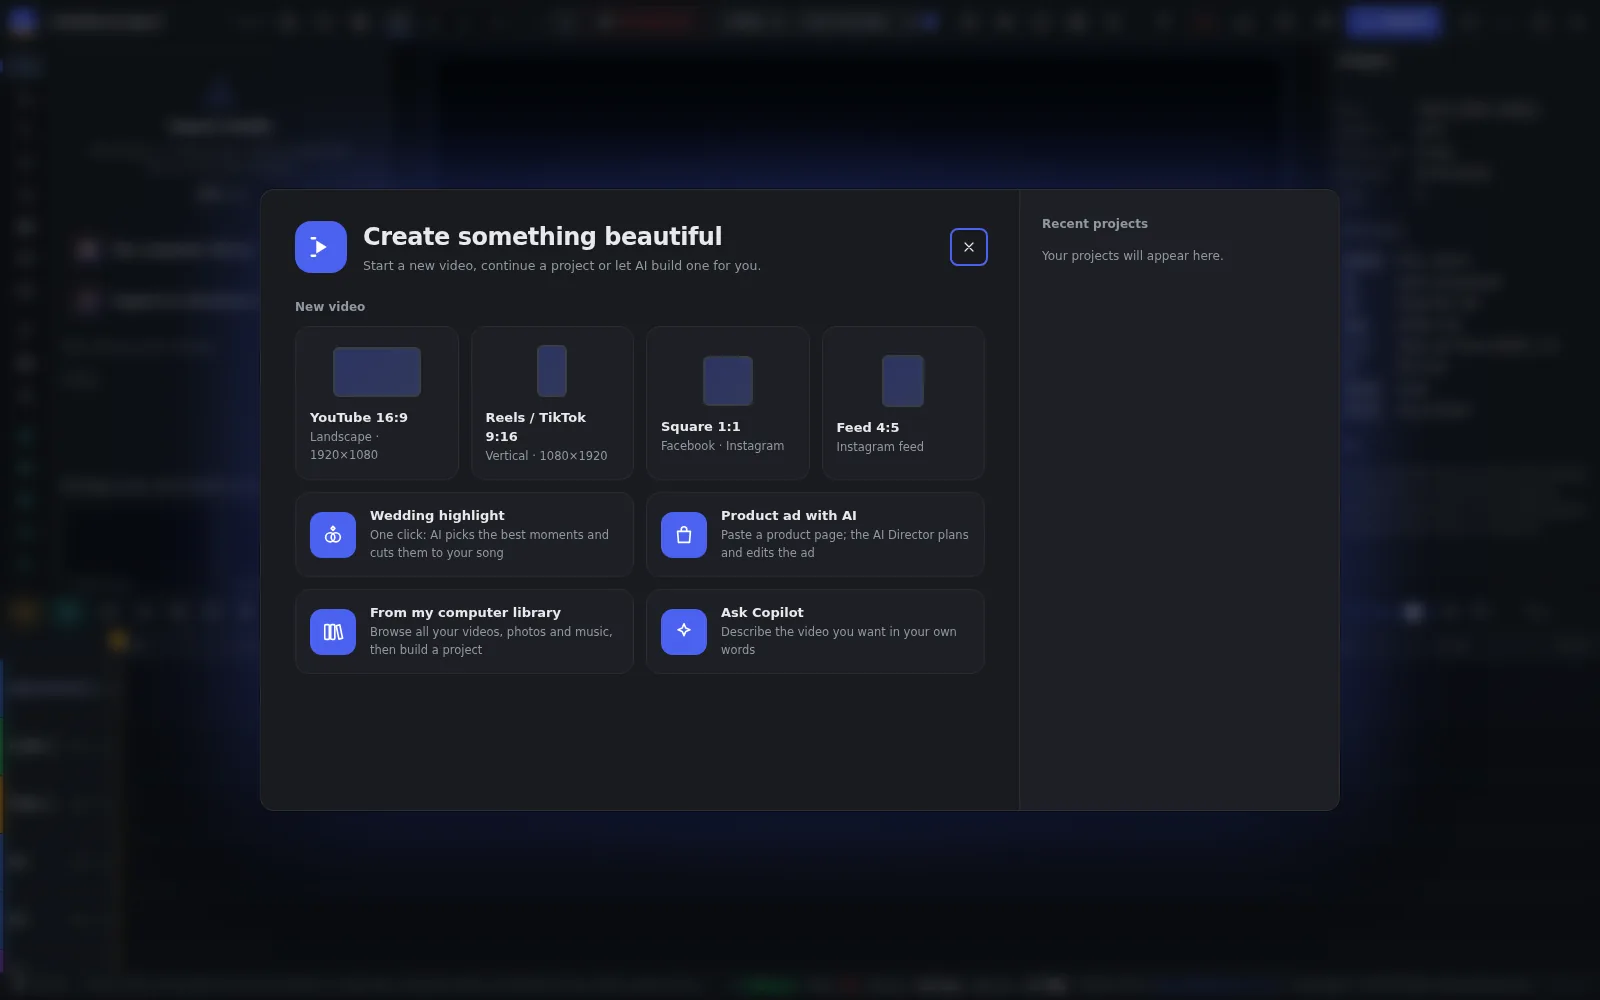The image size is (1600, 1000).
Task: Select the Reels / TikTok 9:16 preset
Action: (552, 403)
